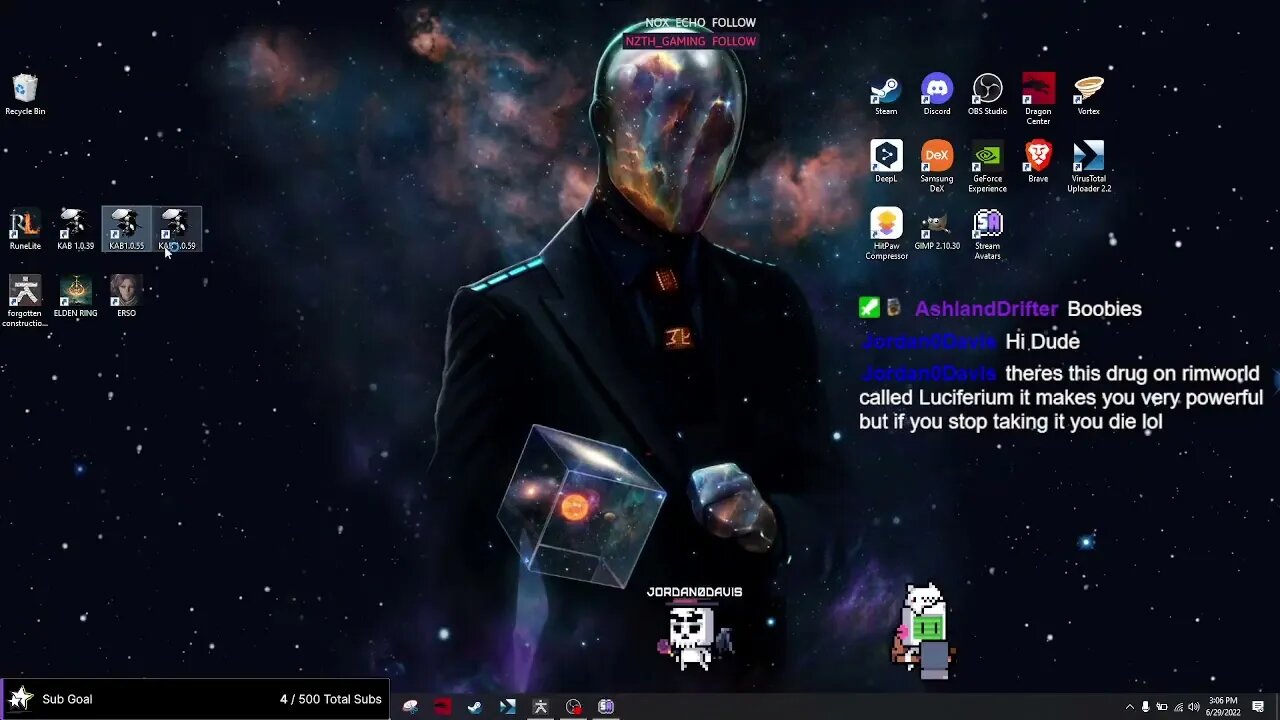Viewport: 1280px width, 720px height.
Task: Launch RuneLite from the desktop
Action: click(x=25, y=230)
